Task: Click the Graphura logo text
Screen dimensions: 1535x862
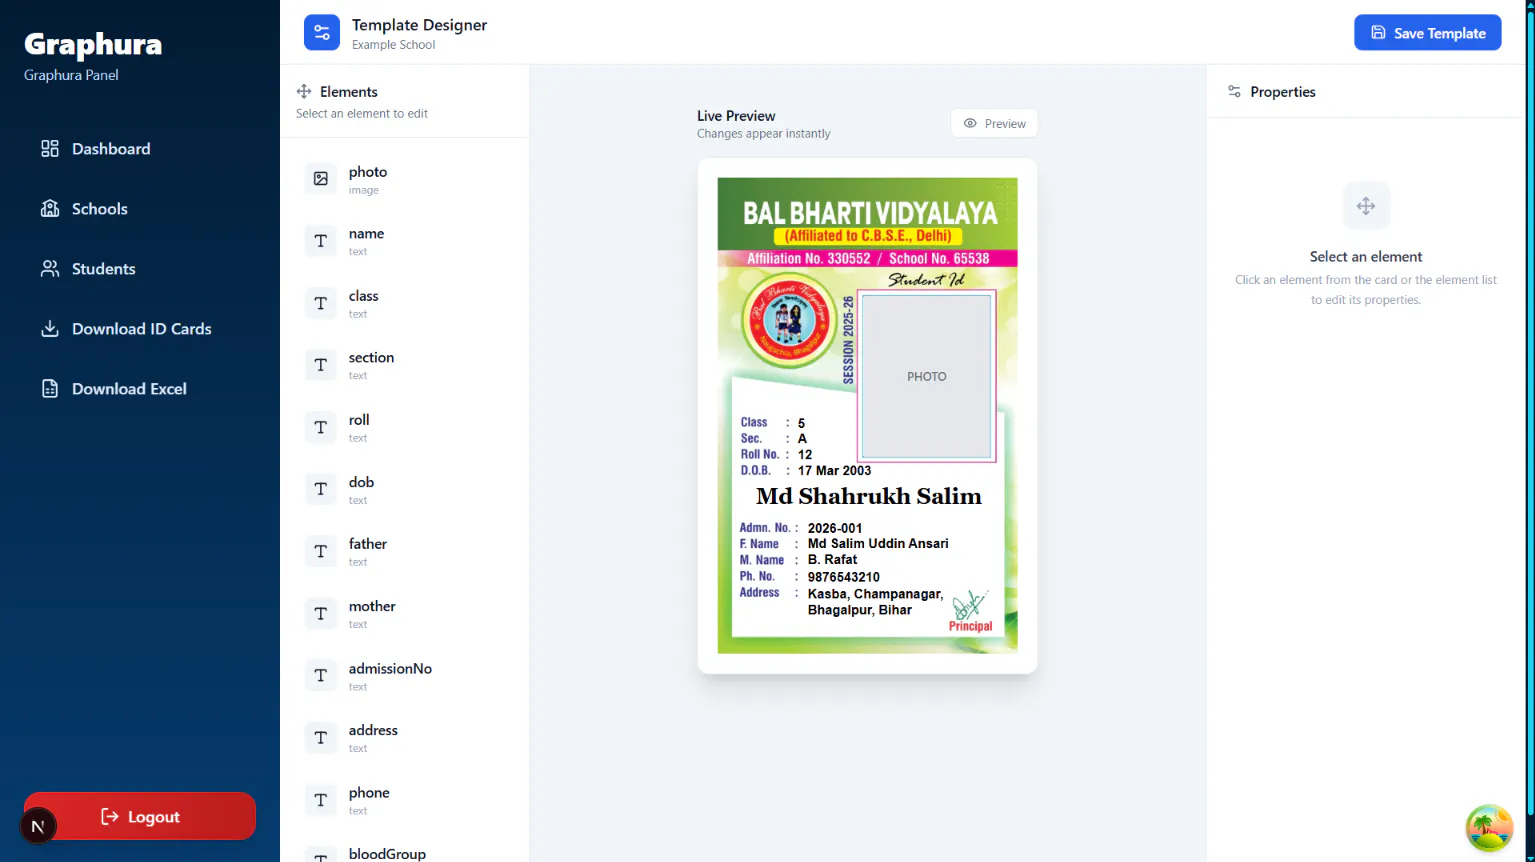Action: [93, 45]
